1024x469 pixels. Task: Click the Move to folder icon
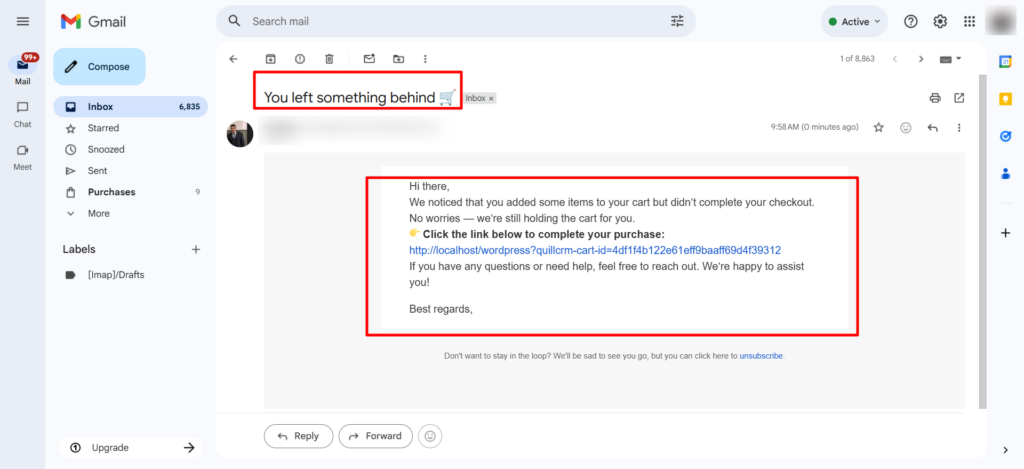[x=398, y=59]
